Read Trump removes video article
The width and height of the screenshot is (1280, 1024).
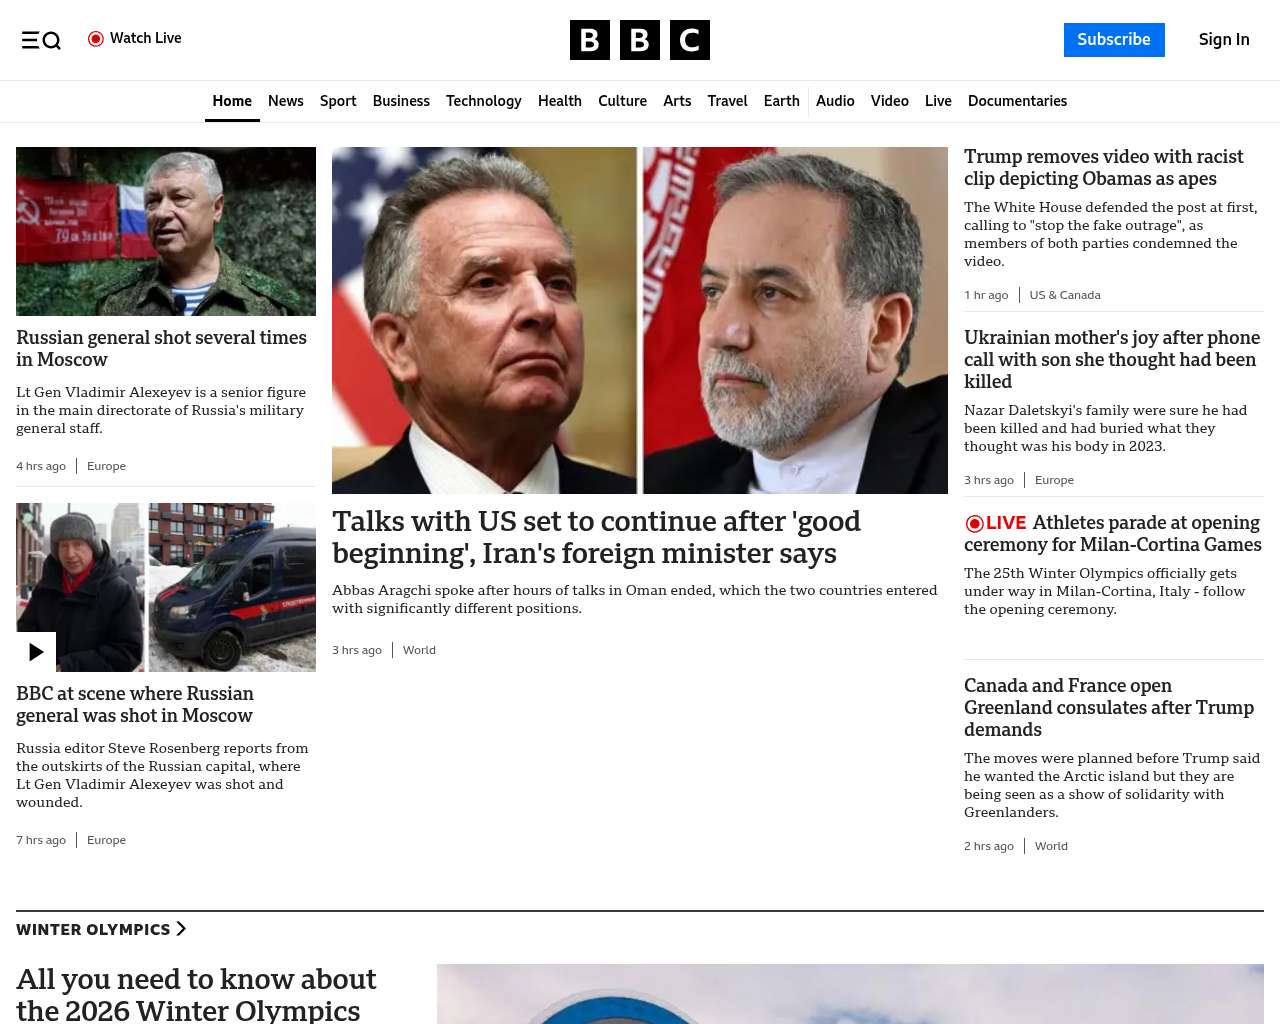1103,167
